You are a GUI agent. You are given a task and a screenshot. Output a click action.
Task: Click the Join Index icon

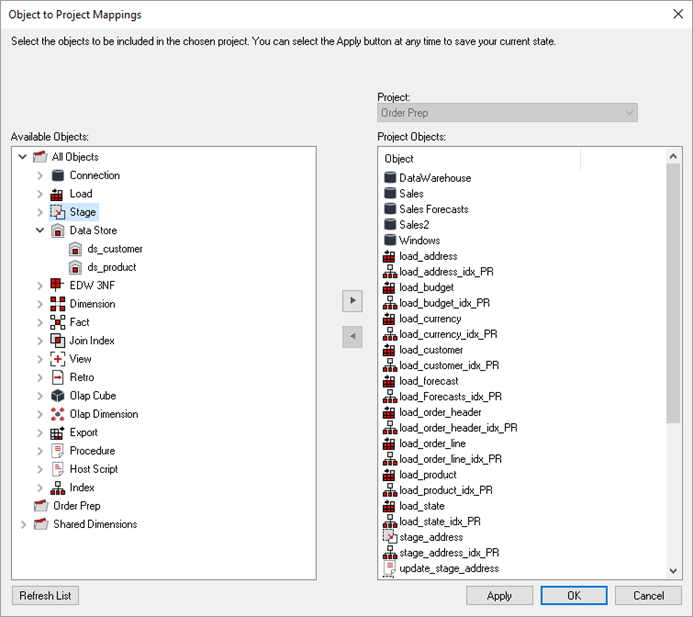[x=58, y=341]
